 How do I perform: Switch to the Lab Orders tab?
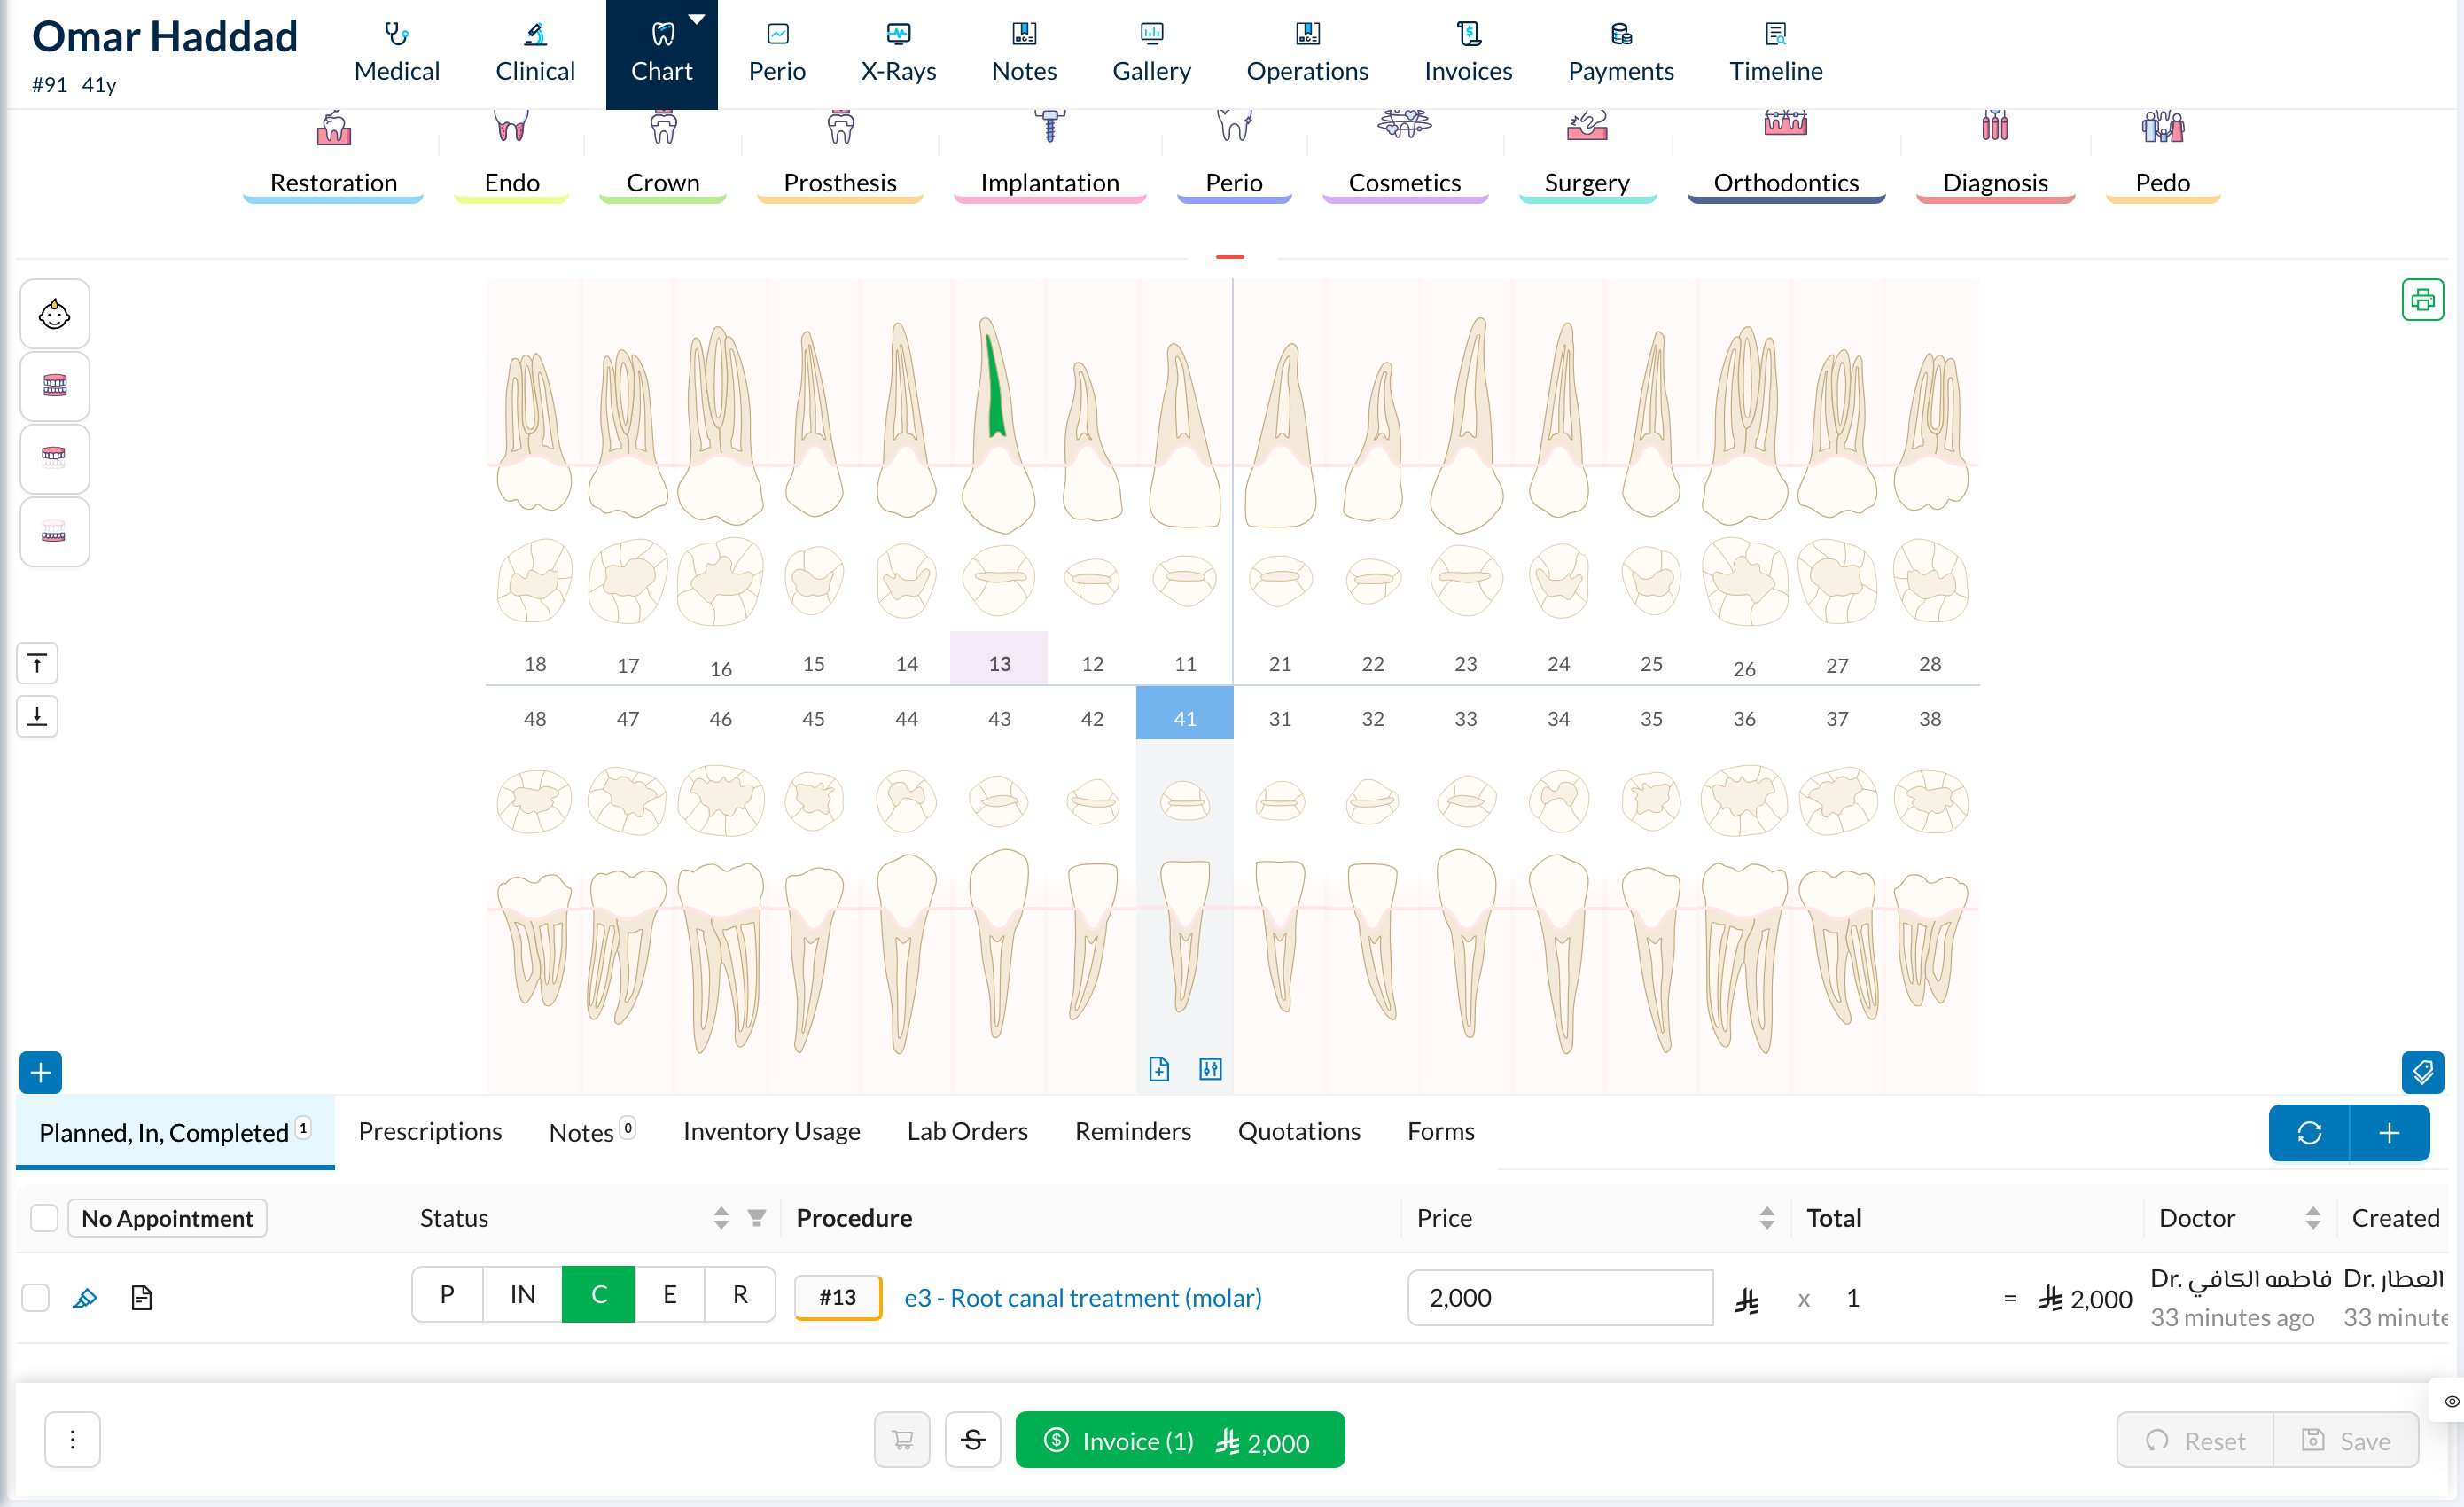[967, 1131]
